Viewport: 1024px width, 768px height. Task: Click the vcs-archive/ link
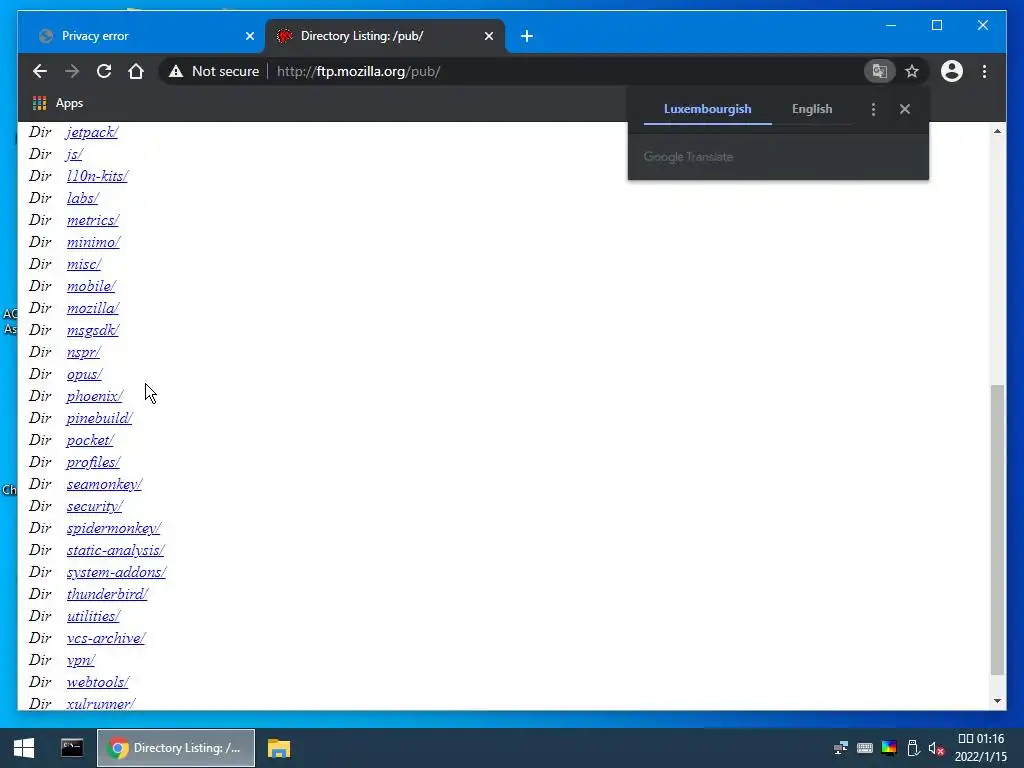106,638
